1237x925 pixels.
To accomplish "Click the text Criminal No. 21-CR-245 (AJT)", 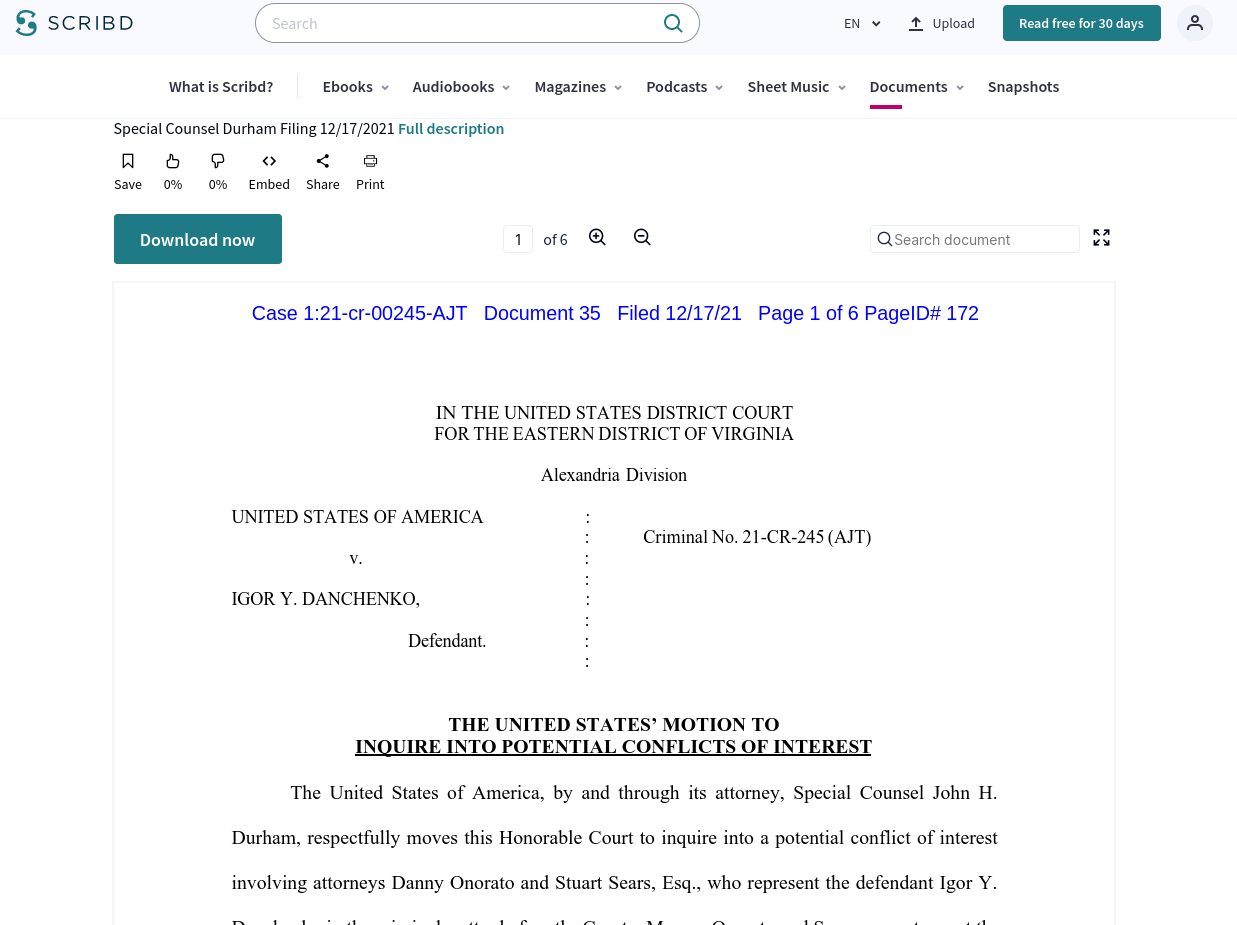I will click(x=757, y=537).
